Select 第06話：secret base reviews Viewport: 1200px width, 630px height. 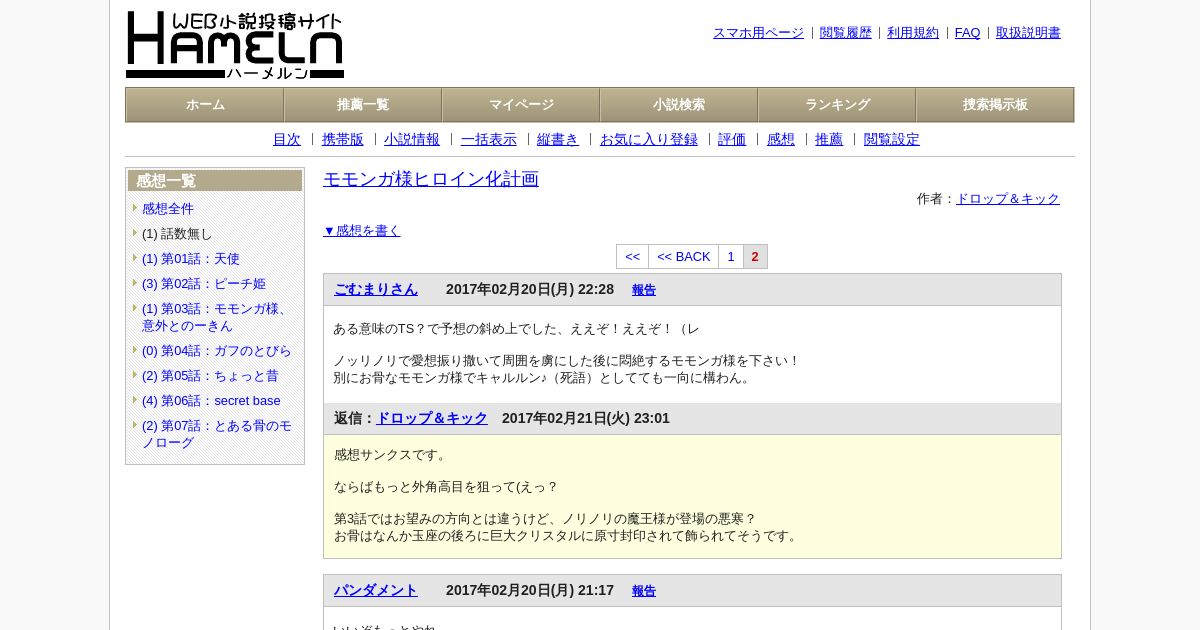pyautogui.click(x=211, y=401)
